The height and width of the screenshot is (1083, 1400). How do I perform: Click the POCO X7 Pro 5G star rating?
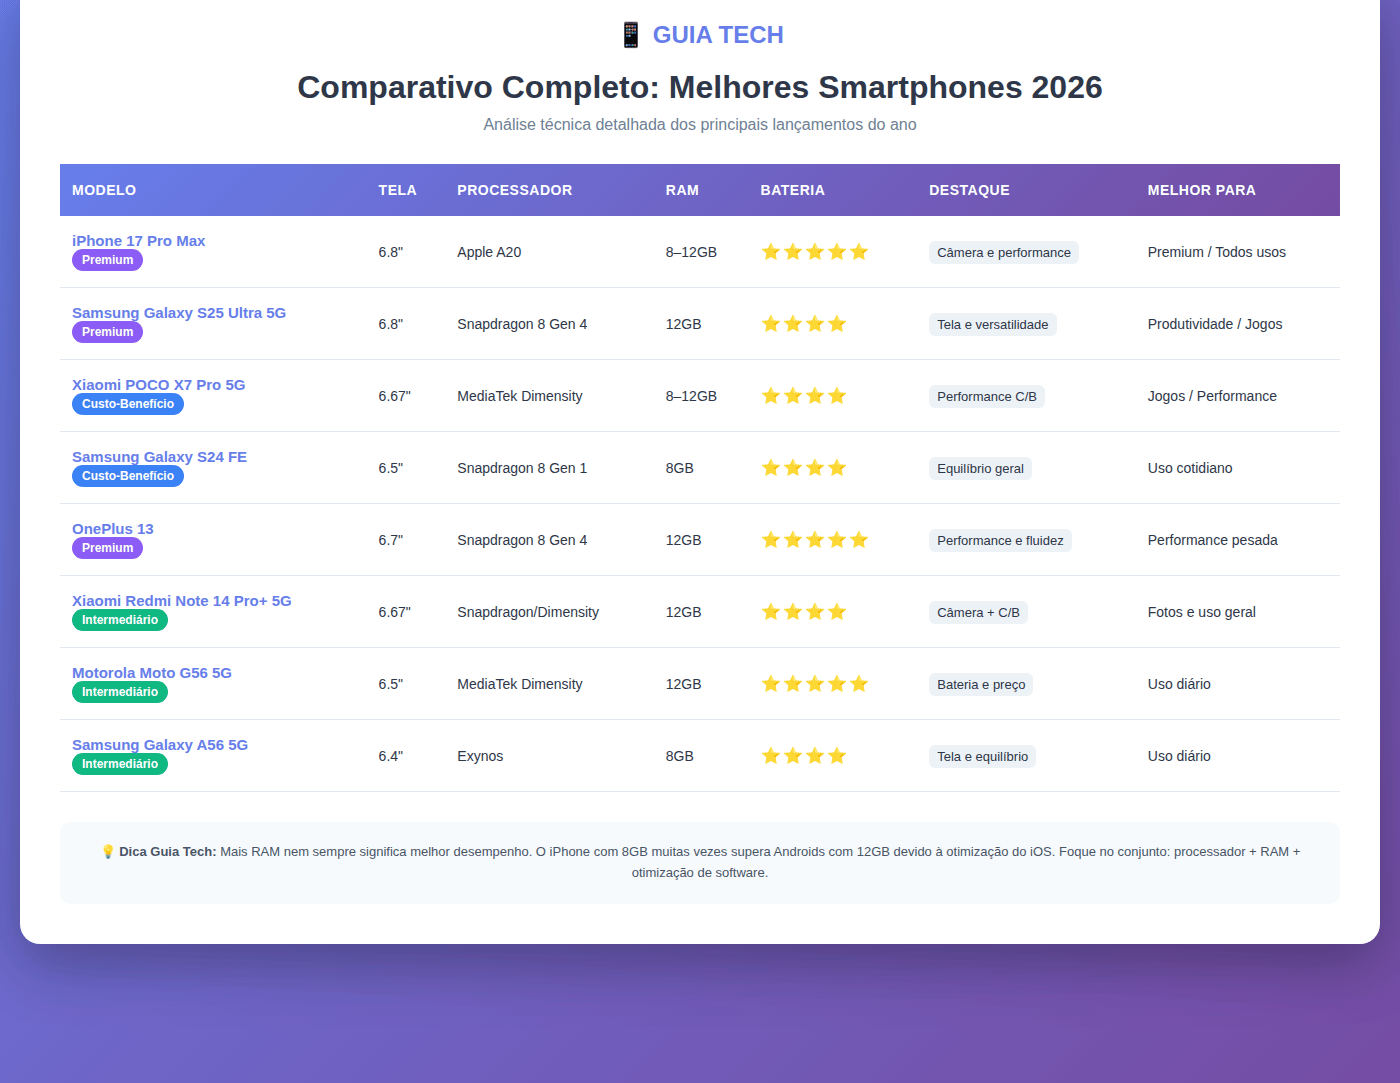coord(804,396)
